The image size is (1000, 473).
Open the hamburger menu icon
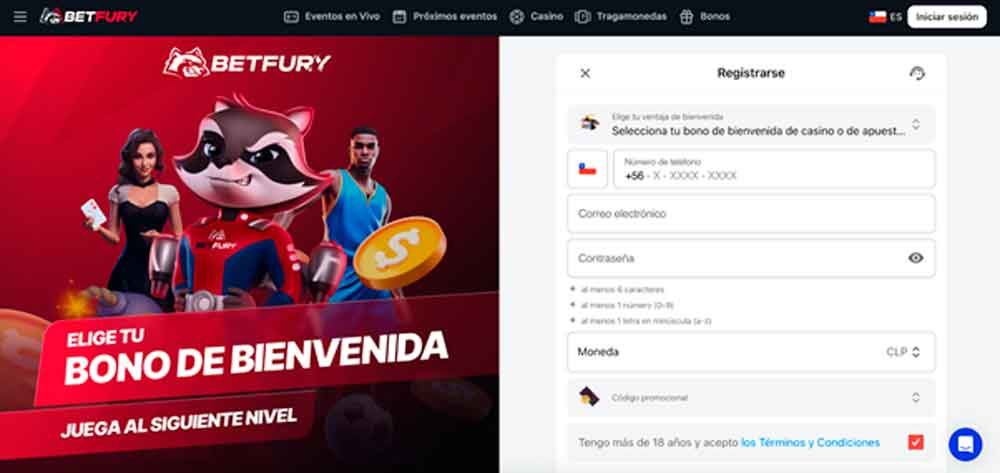click(20, 17)
